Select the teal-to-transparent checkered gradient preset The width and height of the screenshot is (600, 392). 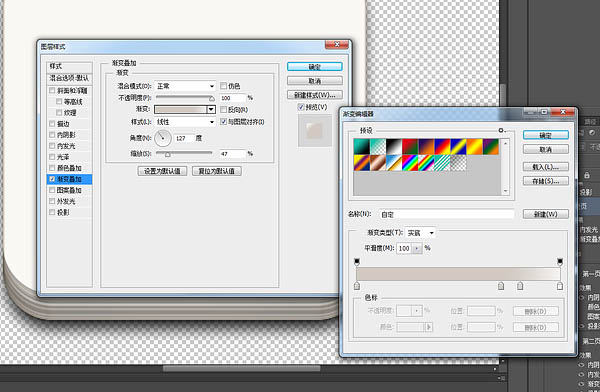[378, 147]
